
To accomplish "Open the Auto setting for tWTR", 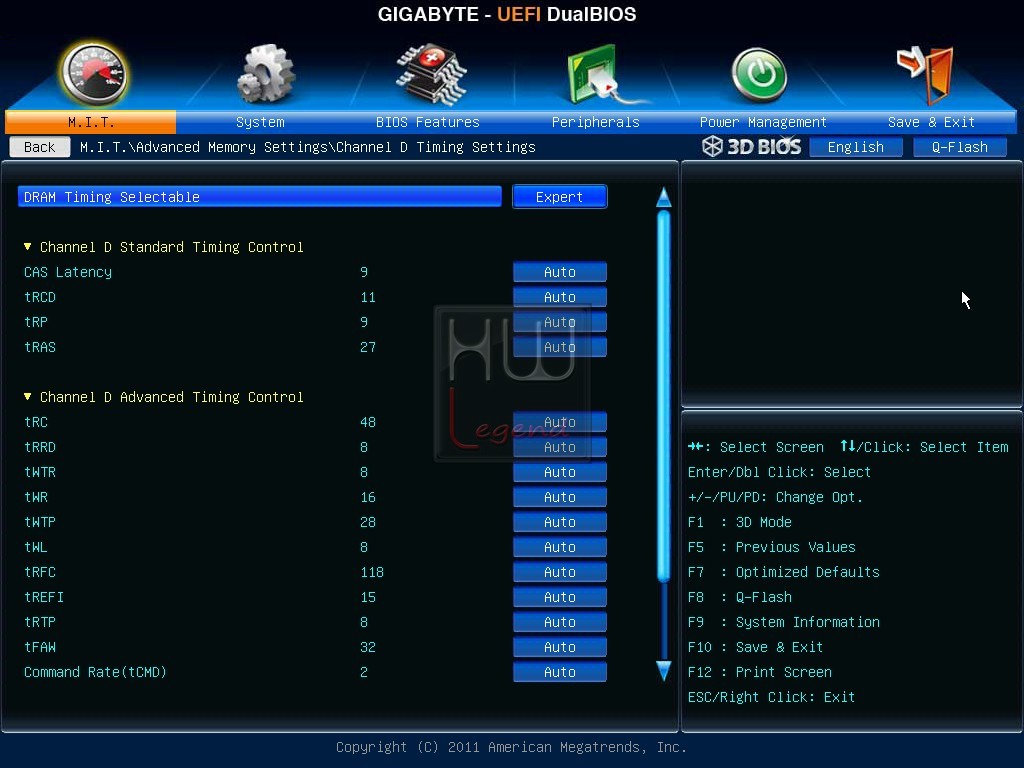I will coord(560,472).
